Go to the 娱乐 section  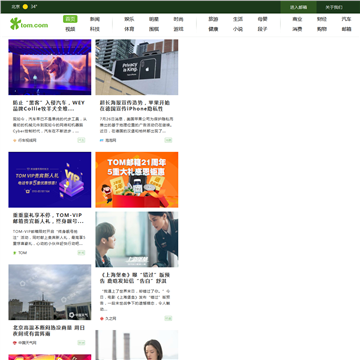pos(129,19)
